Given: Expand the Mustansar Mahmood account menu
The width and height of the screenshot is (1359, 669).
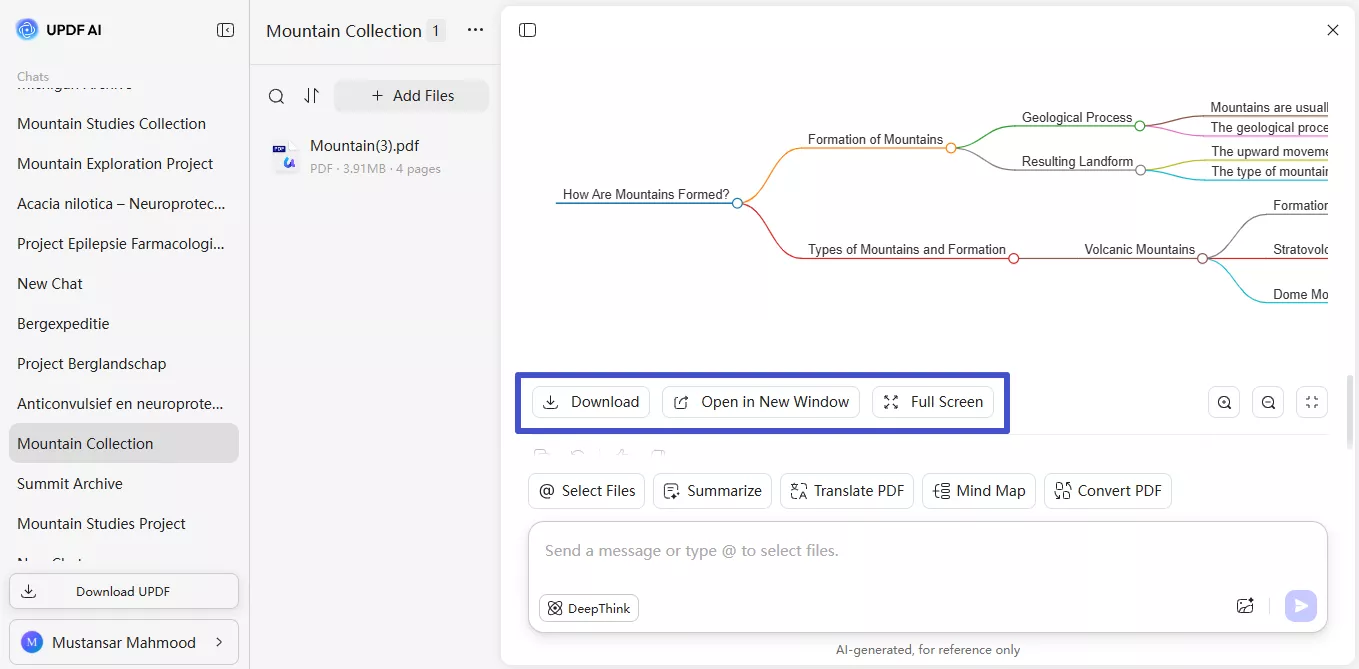Looking at the screenshot, I should click(x=124, y=641).
